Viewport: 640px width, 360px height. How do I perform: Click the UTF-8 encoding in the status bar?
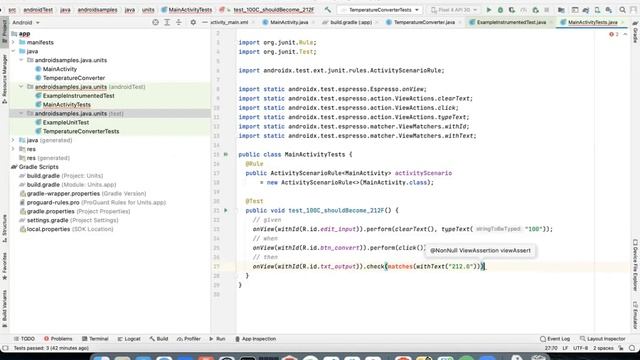point(580,348)
